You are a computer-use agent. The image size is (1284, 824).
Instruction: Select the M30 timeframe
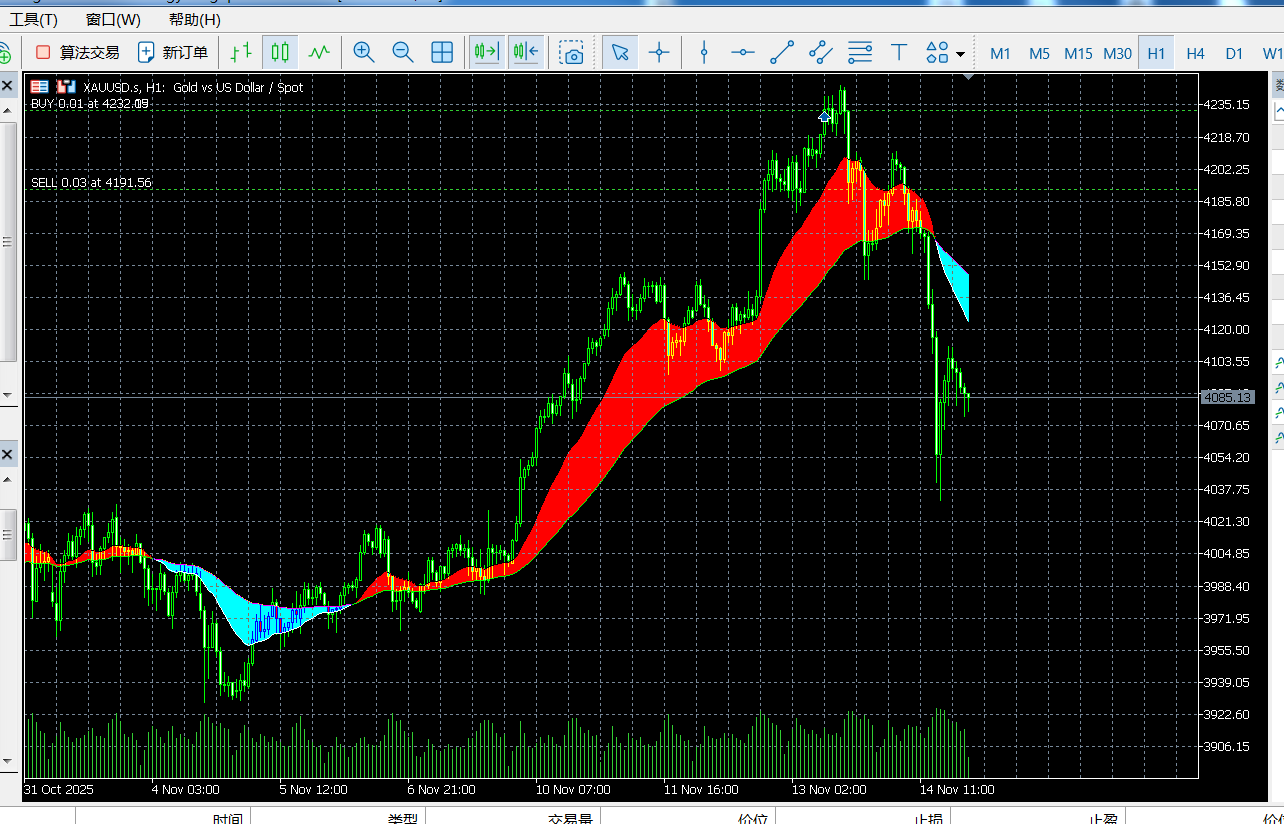[x=1118, y=53]
